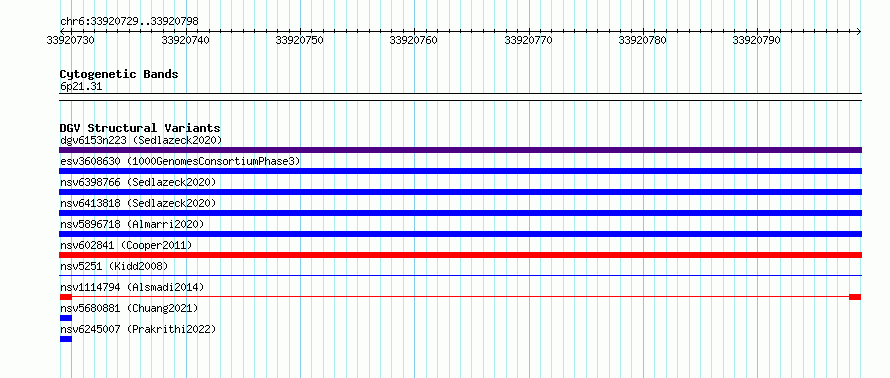The height and width of the screenshot is (378, 890).
Task: Click ruler position 33920780
Action: 643,40
